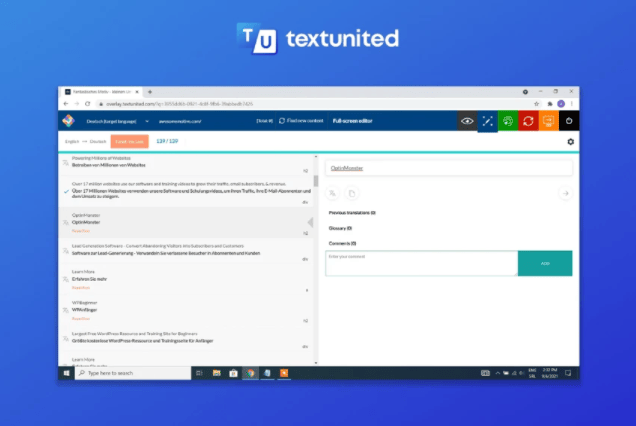Click the website URL label in header
This screenshot has width=636, height=426.
[x=180, y=121]
